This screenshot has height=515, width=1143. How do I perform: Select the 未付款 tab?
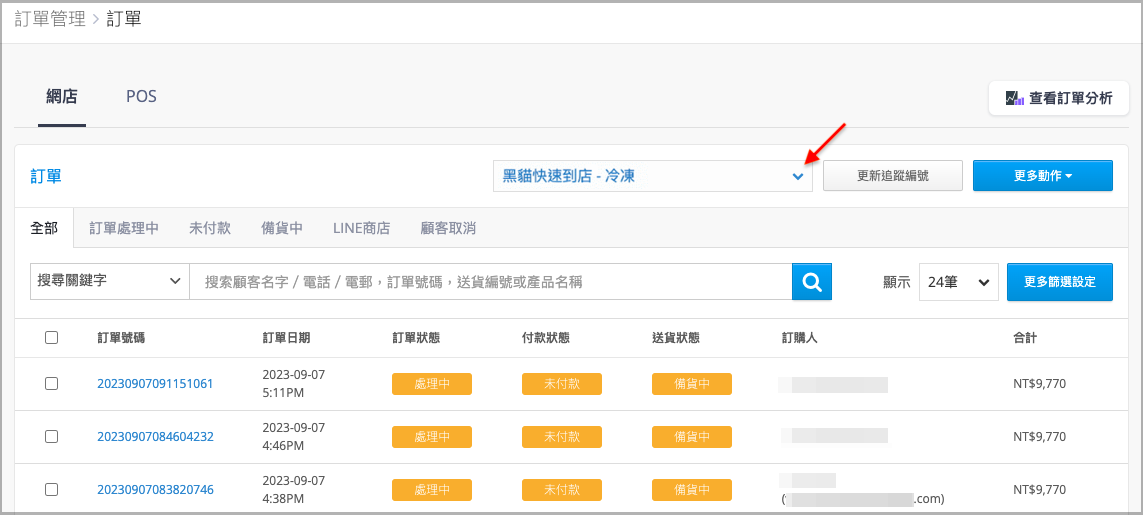pyautogui.click(x=210, y=228)
